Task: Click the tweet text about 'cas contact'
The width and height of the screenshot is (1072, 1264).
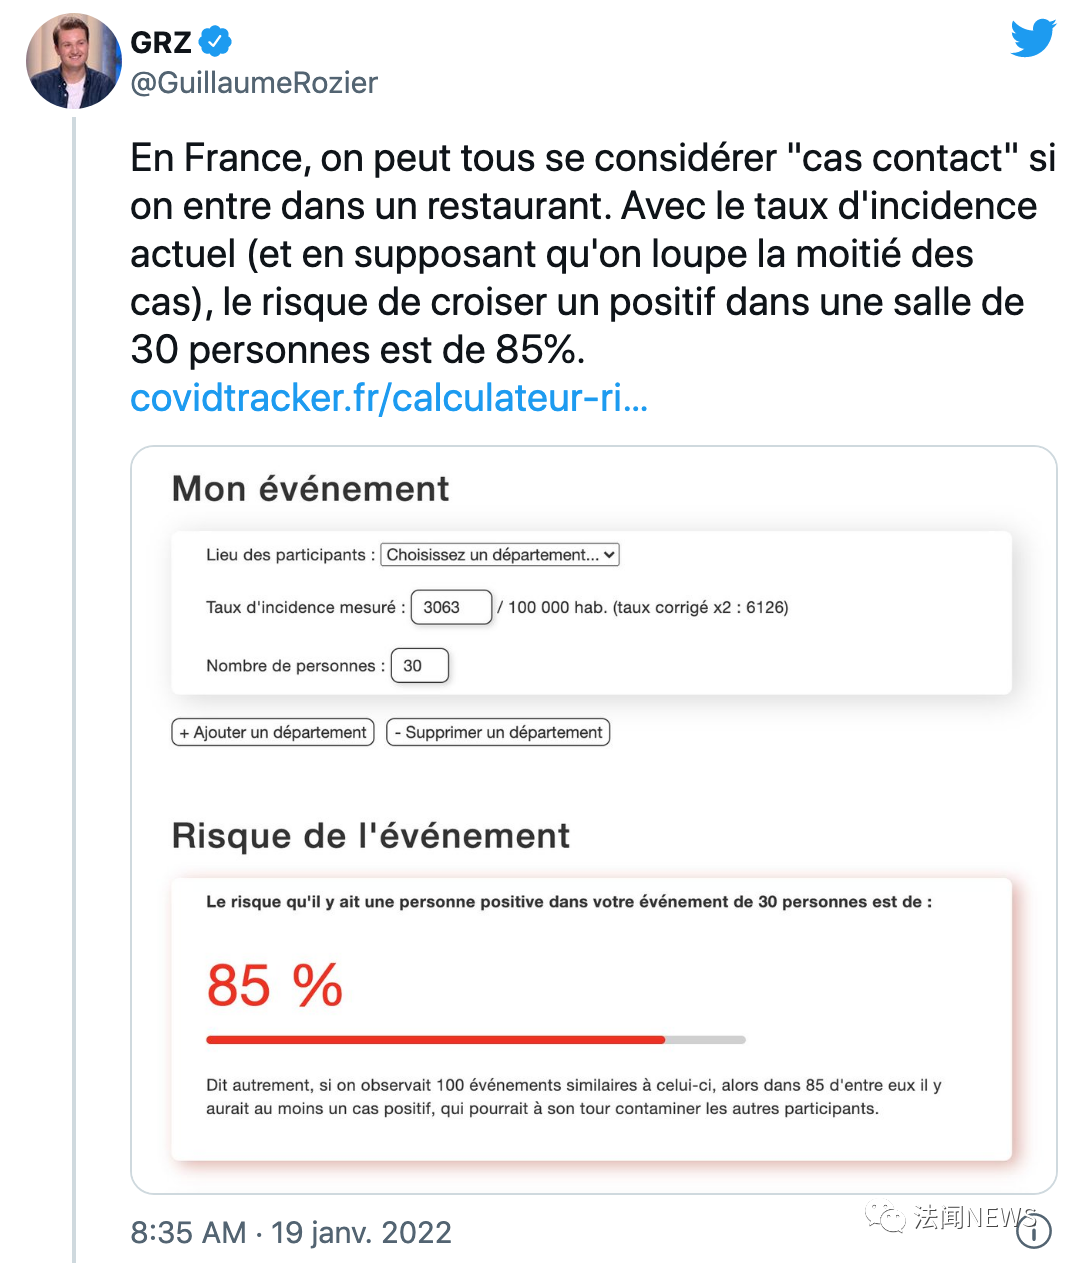Action: click(592, 254)
